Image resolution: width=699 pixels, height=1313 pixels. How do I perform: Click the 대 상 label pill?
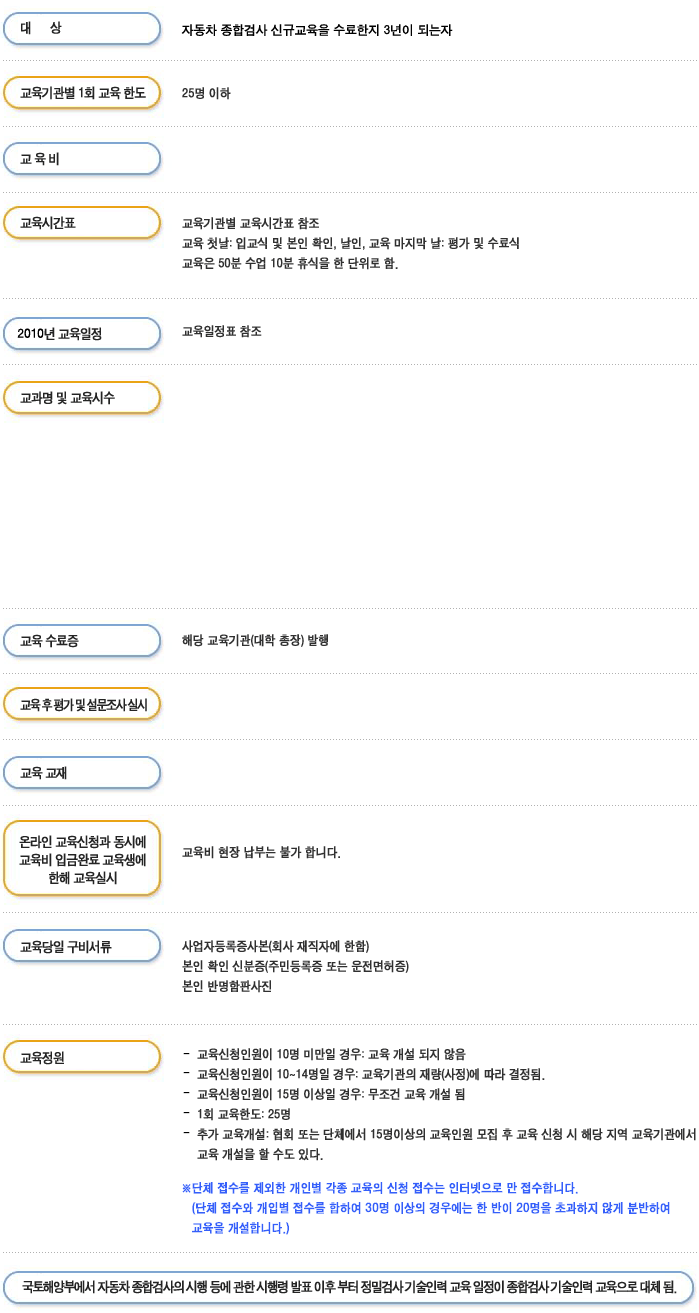[x=82, y=29]
